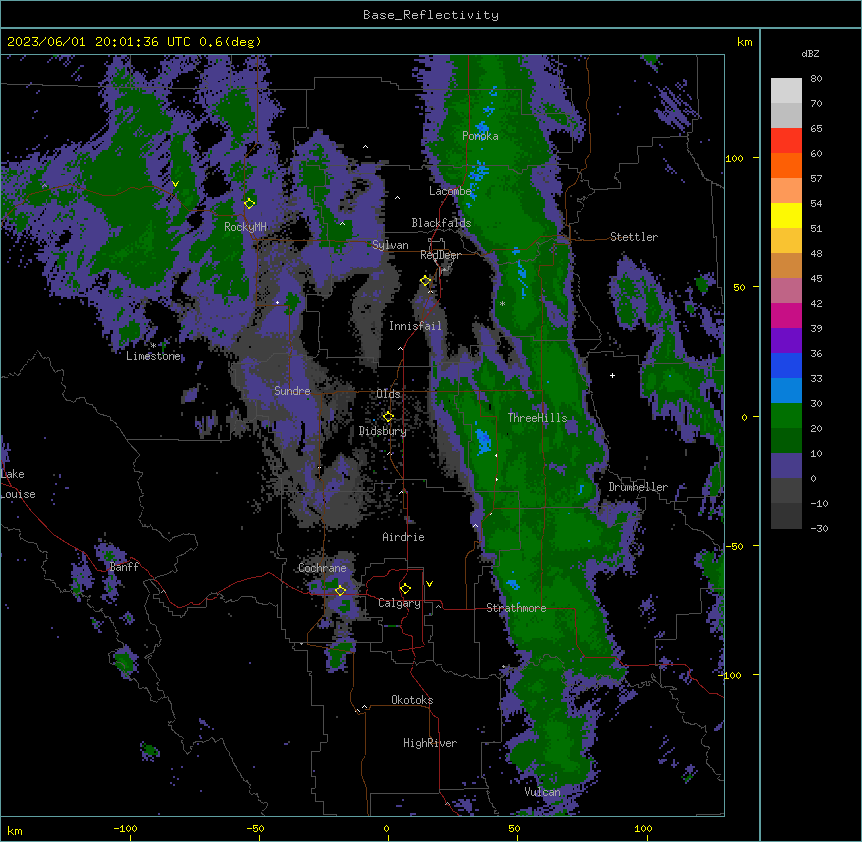The image size is (862, 842).
Task: Click the yellow V marker east of Calgary
Action: coord(429,584)
